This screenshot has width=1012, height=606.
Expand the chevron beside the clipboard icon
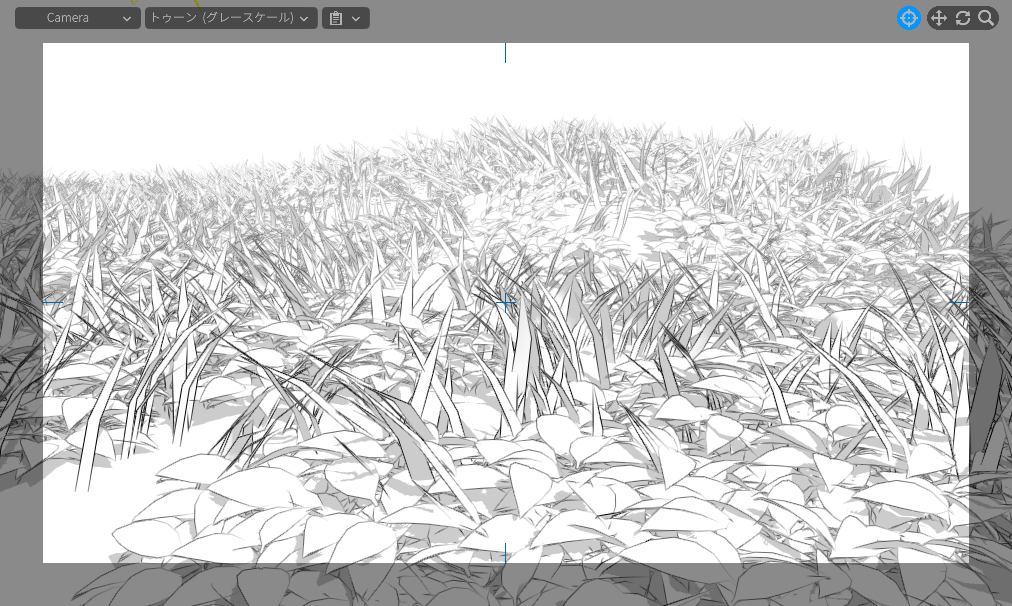coord(356,18)
